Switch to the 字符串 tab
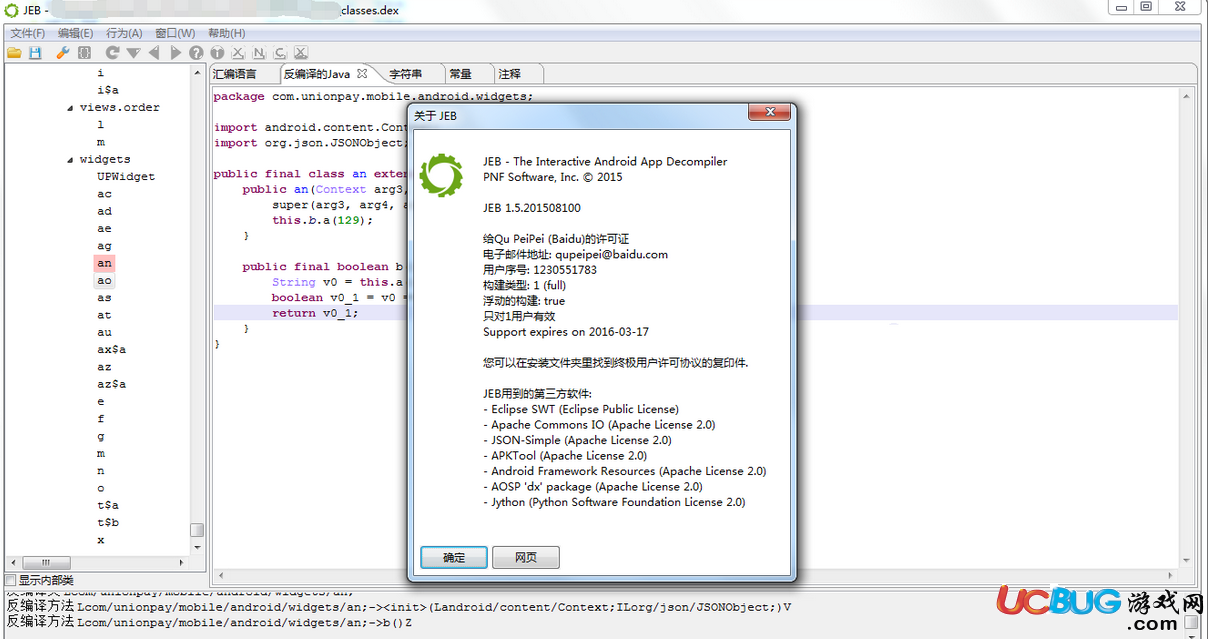1213x639 pixels. click(x=405, y=74)
